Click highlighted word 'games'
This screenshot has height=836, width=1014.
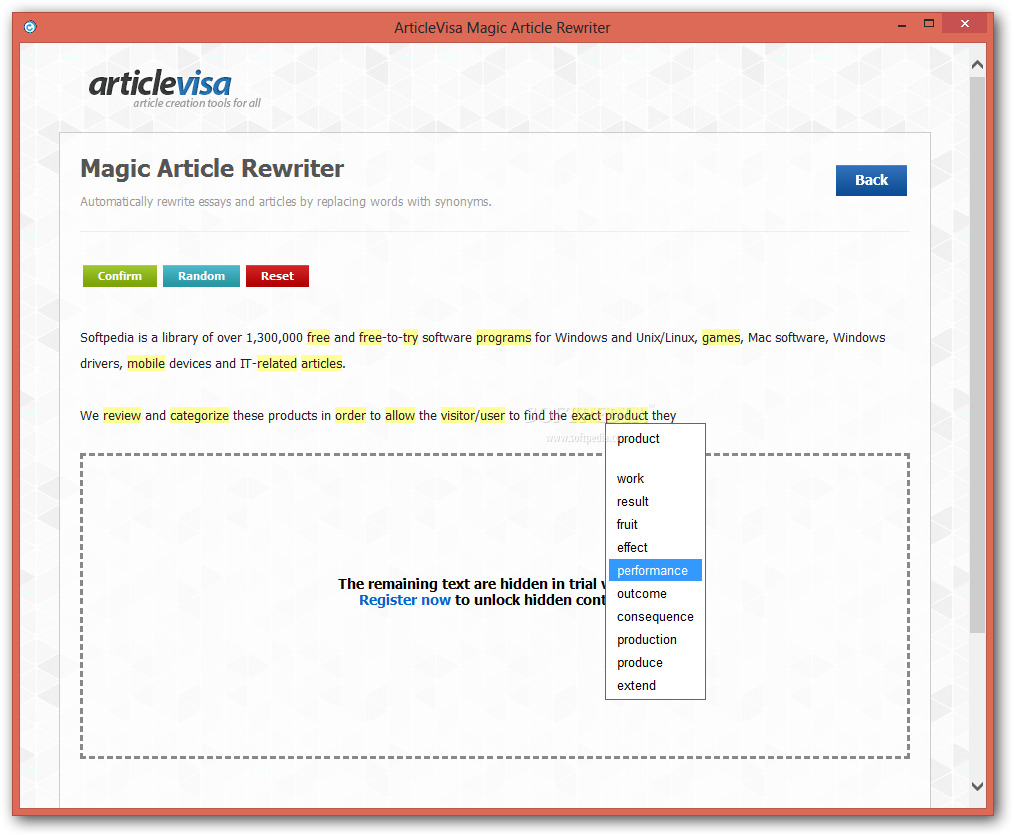(721, 338)
